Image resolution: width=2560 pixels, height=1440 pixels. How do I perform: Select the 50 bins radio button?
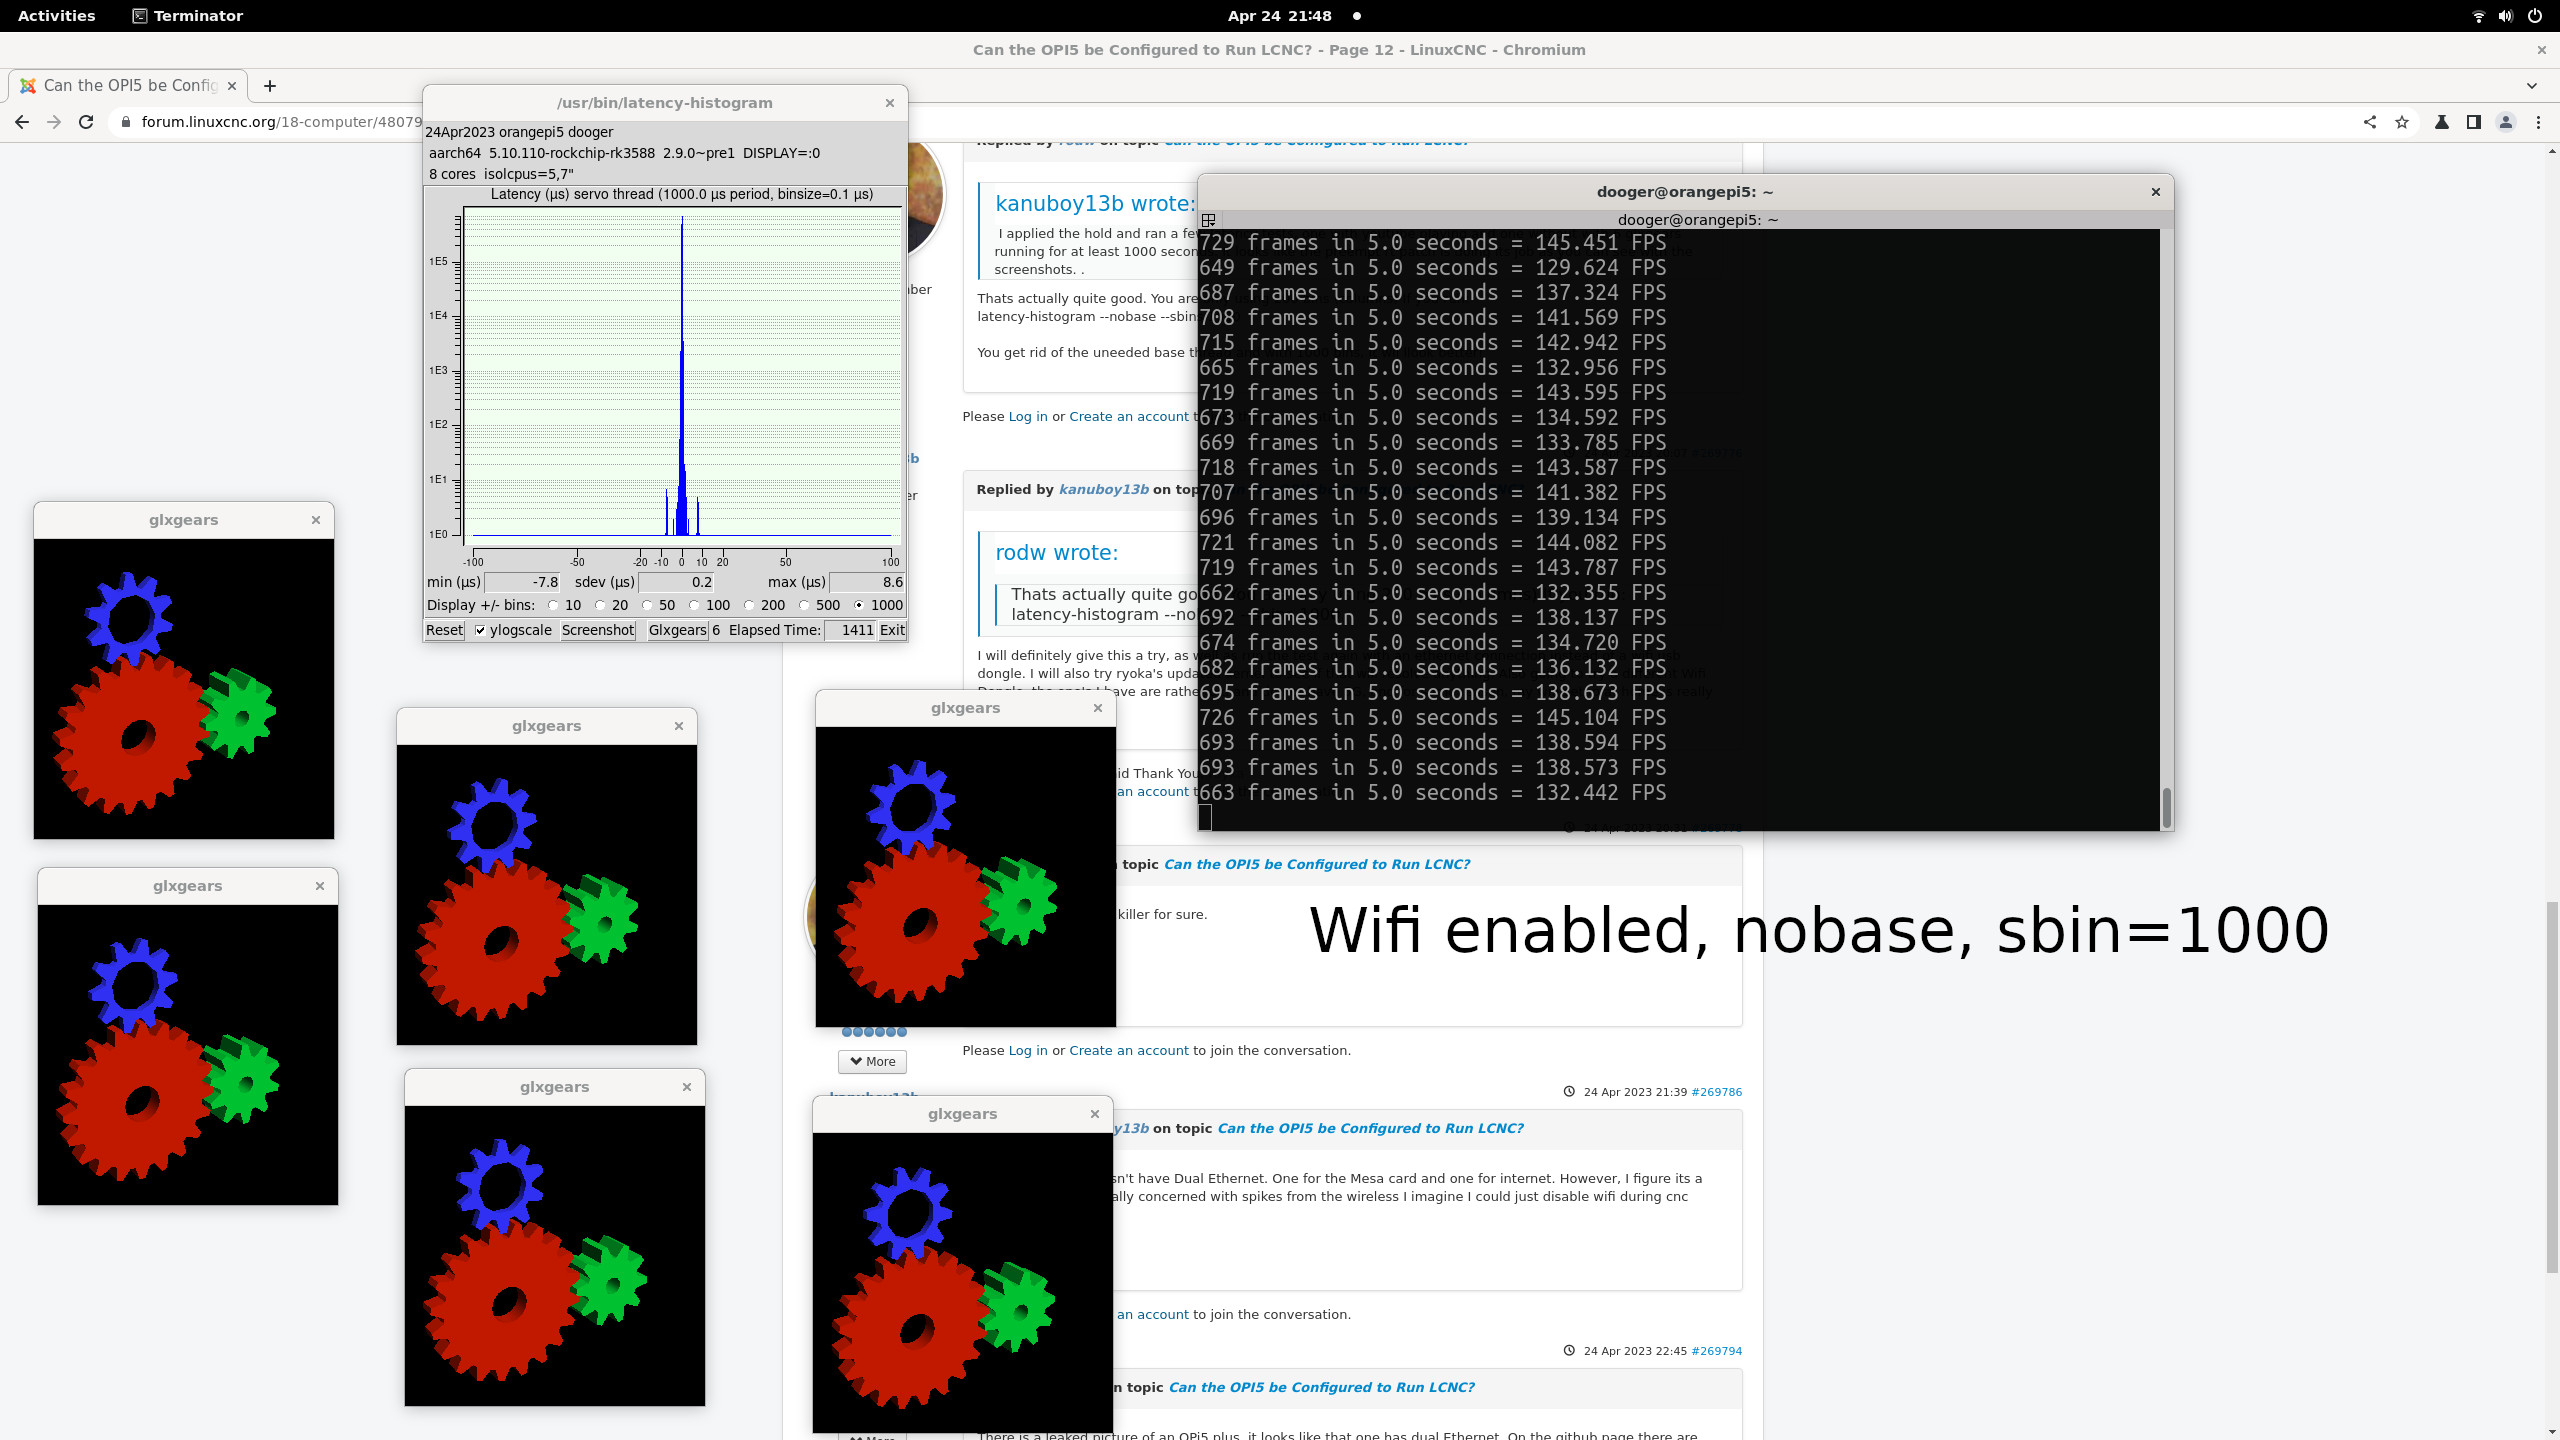click(x=647, y=605)
